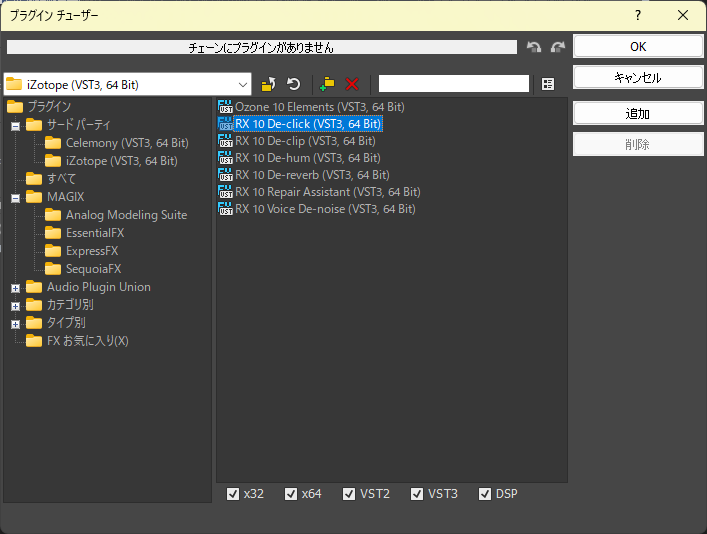The image size is (707, 534).
Task: Select Analog Modeling Suite label
Action: 127,215
